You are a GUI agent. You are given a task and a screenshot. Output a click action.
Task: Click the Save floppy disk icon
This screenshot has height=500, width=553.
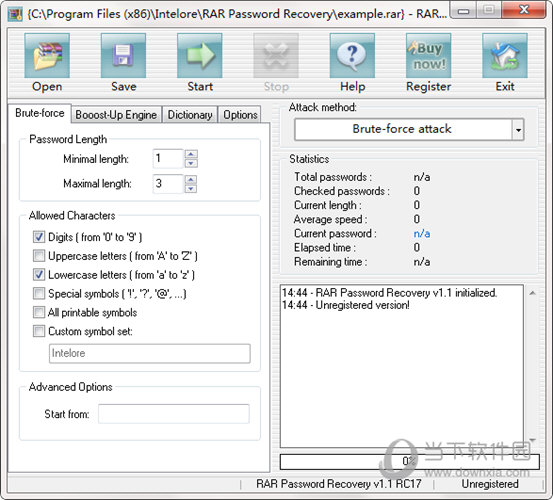(123, 55)
